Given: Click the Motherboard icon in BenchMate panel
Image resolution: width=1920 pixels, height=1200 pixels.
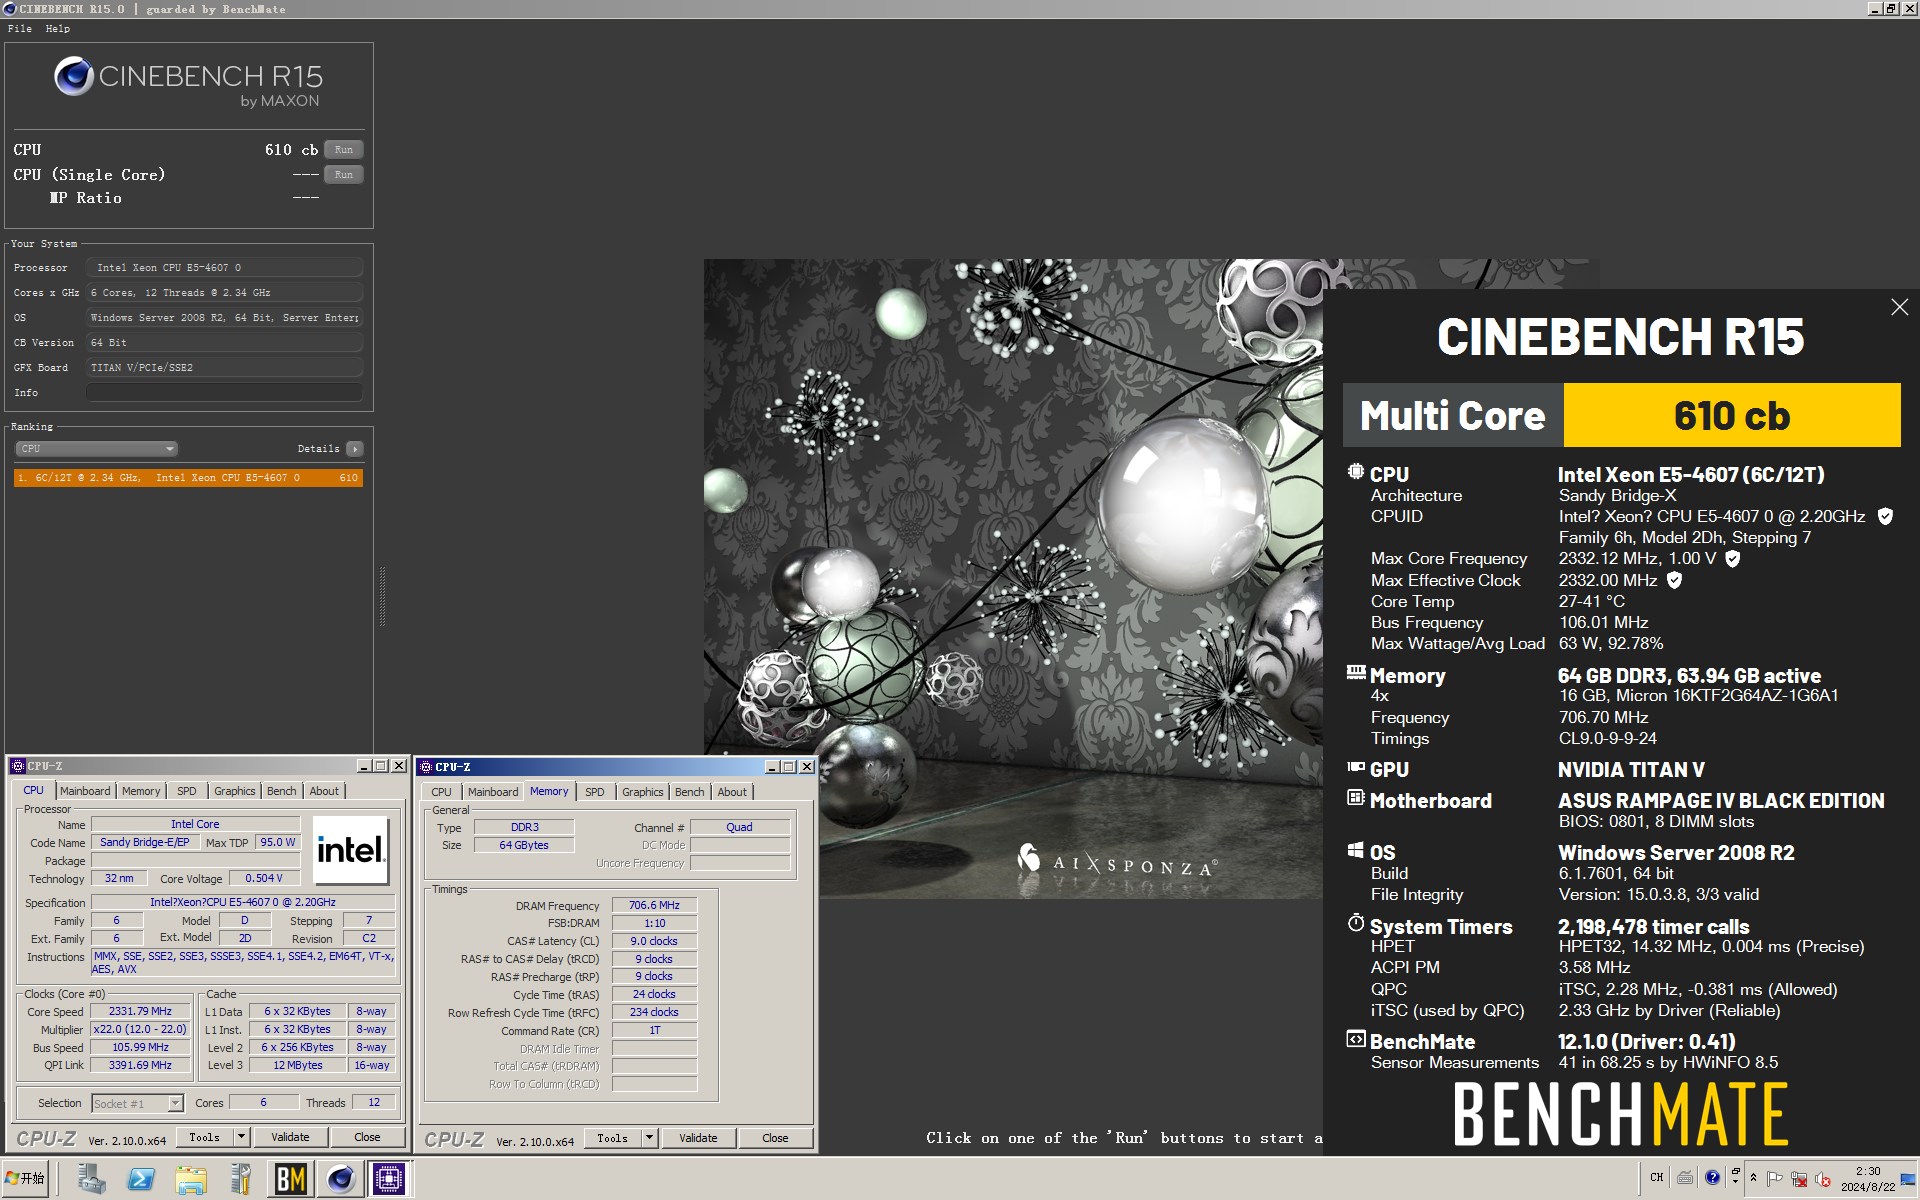Looking at the screenshot, I should click(1355, 798).
